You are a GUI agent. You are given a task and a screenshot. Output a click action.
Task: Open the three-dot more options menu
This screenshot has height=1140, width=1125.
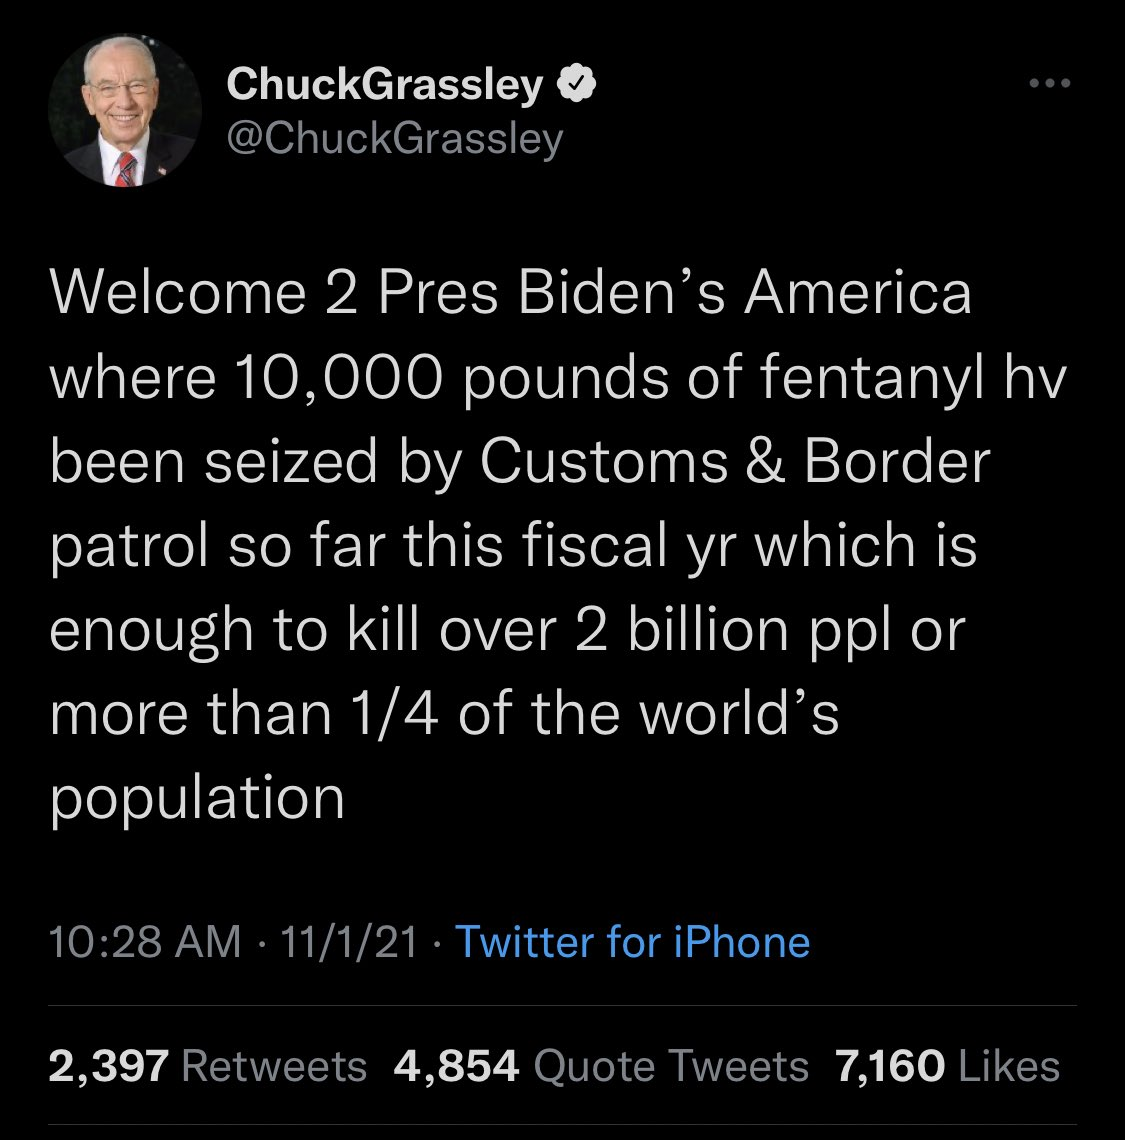point(1051,83)
